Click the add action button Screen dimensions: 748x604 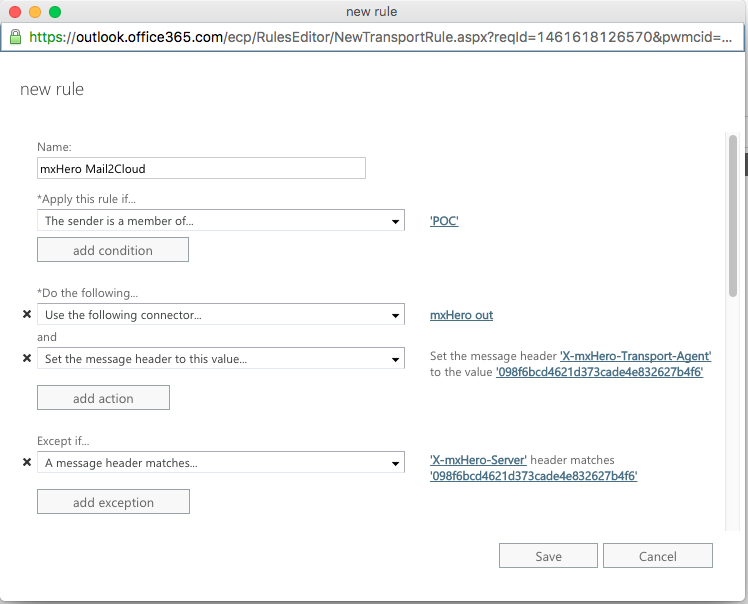104,398
